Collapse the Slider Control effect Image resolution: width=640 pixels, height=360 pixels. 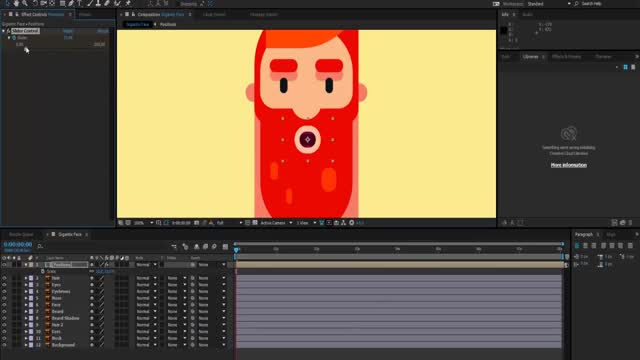click(x=3, y=31)
